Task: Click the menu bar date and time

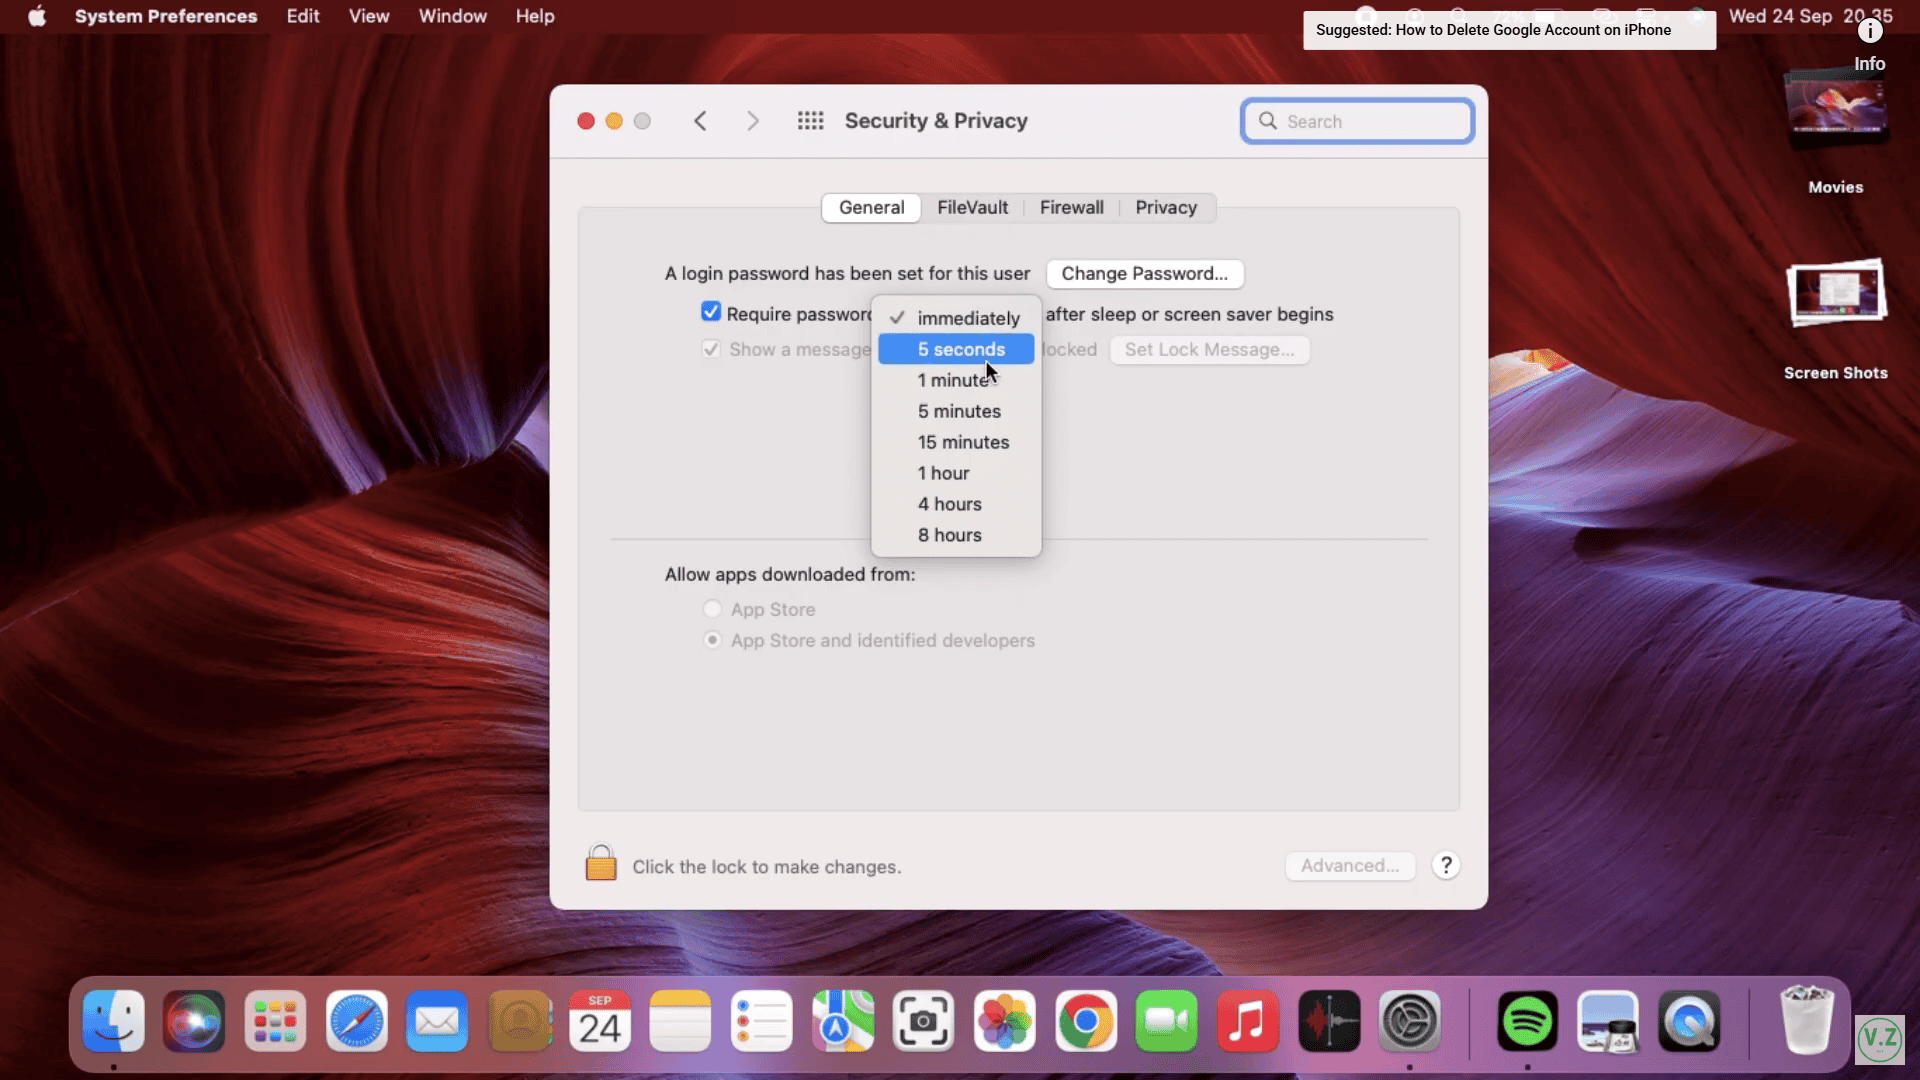Action: (1810, 16)
